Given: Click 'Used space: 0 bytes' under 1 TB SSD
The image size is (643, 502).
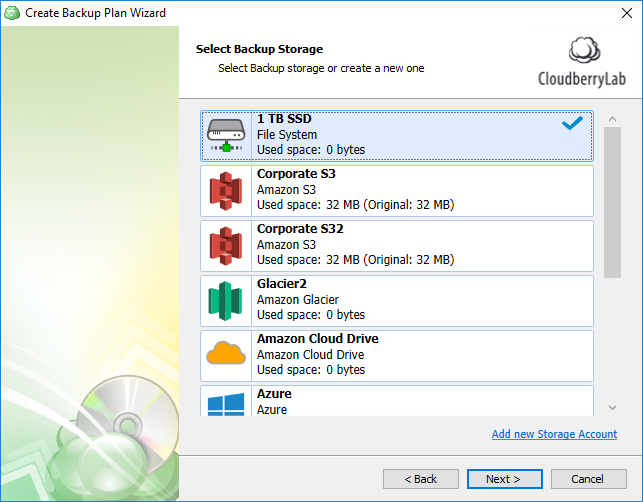Looking at the screenshot, I should (x=311, y=150).
